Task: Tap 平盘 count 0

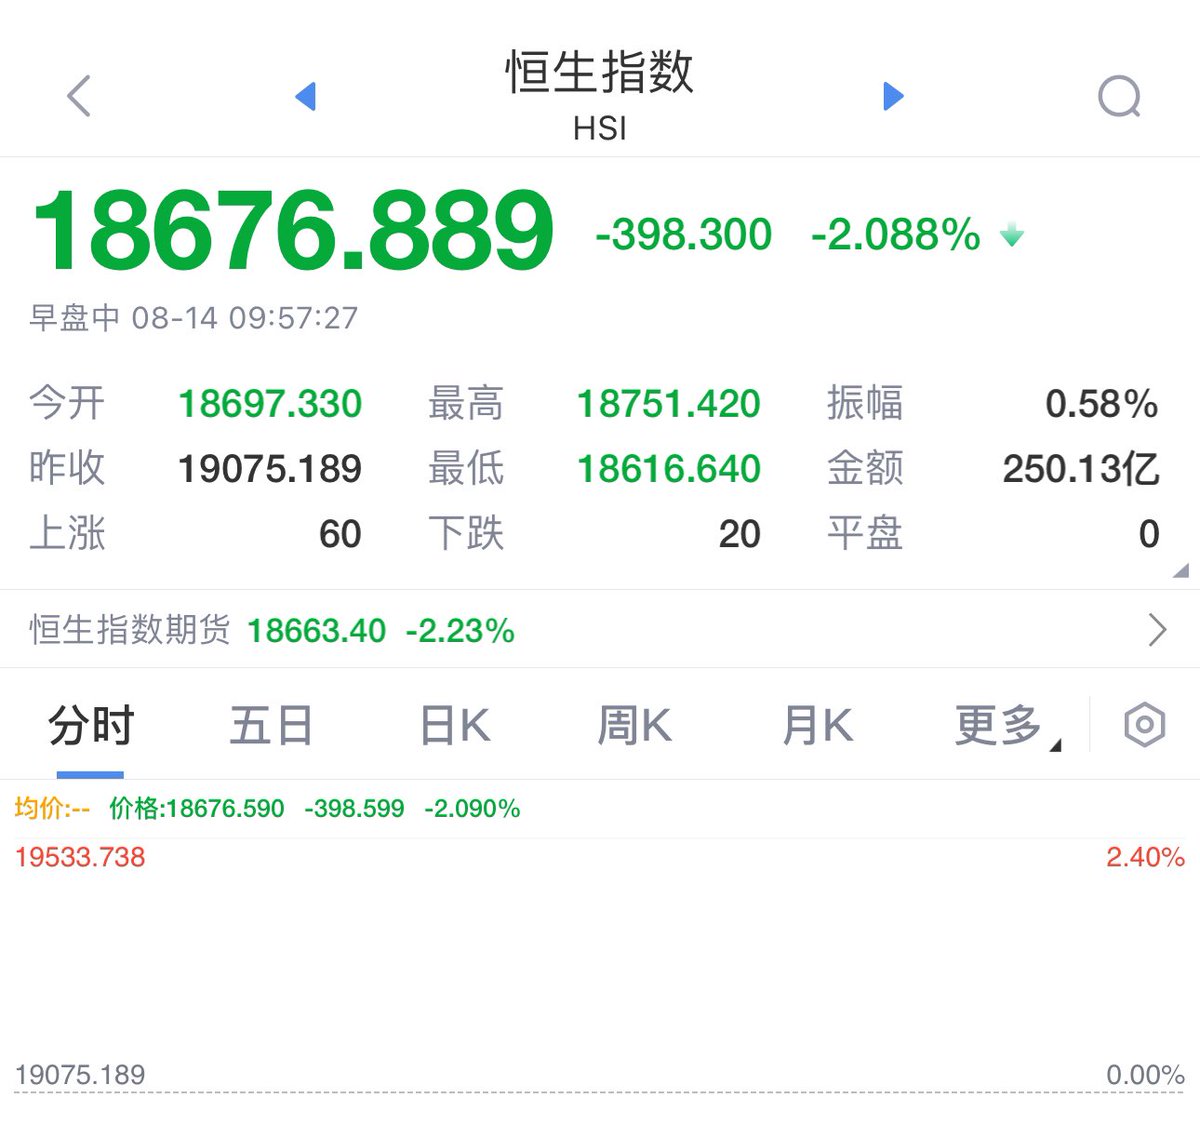Action: (1149, 534)
